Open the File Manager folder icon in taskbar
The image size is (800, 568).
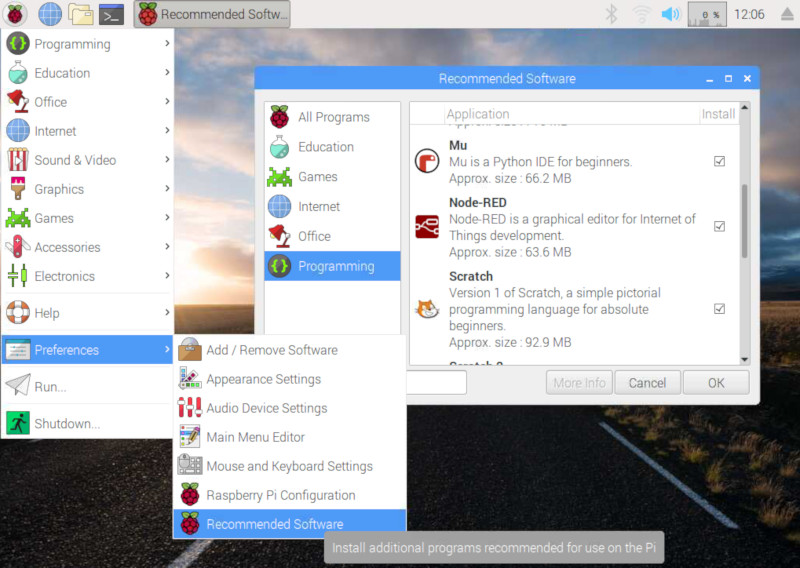pos(81,14)
